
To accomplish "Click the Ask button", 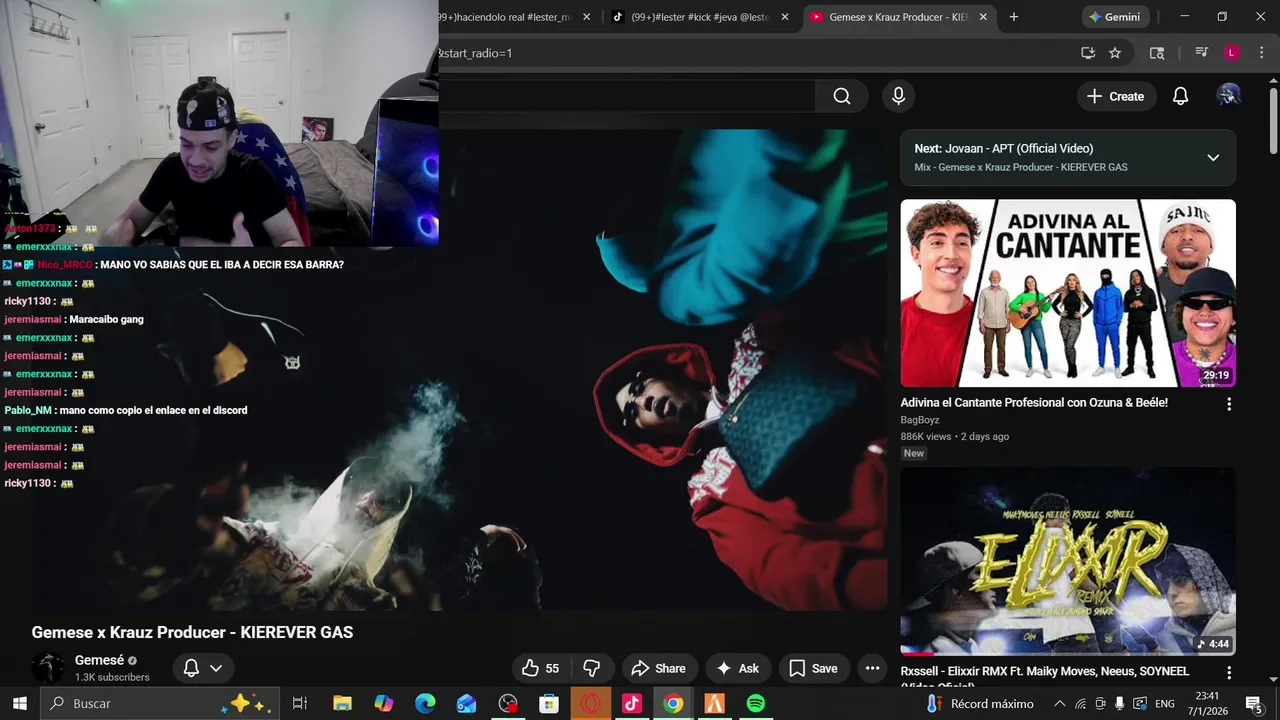I will tap(738, 668).
